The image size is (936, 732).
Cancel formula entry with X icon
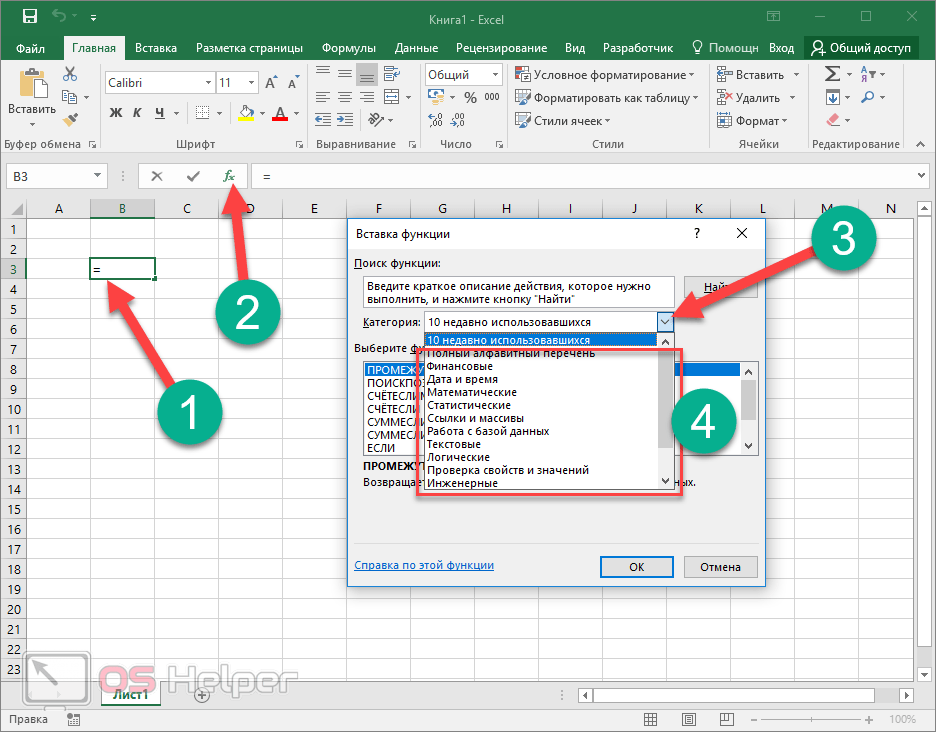pos(157,176)
